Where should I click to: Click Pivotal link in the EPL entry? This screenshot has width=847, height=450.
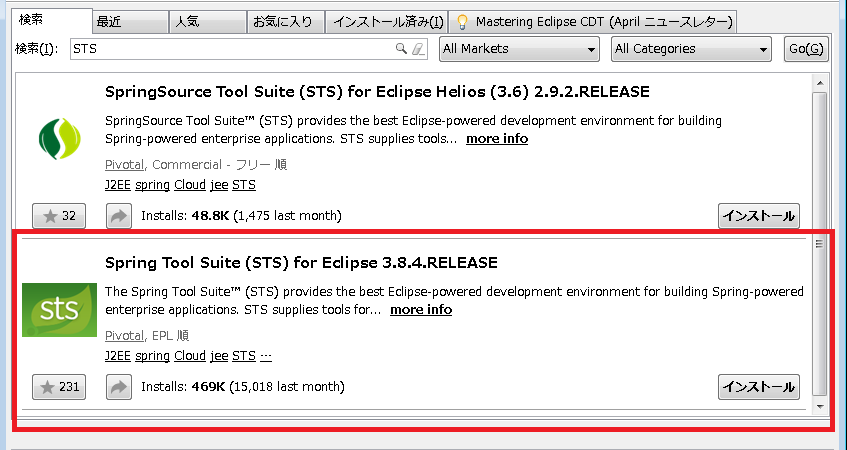125,335
